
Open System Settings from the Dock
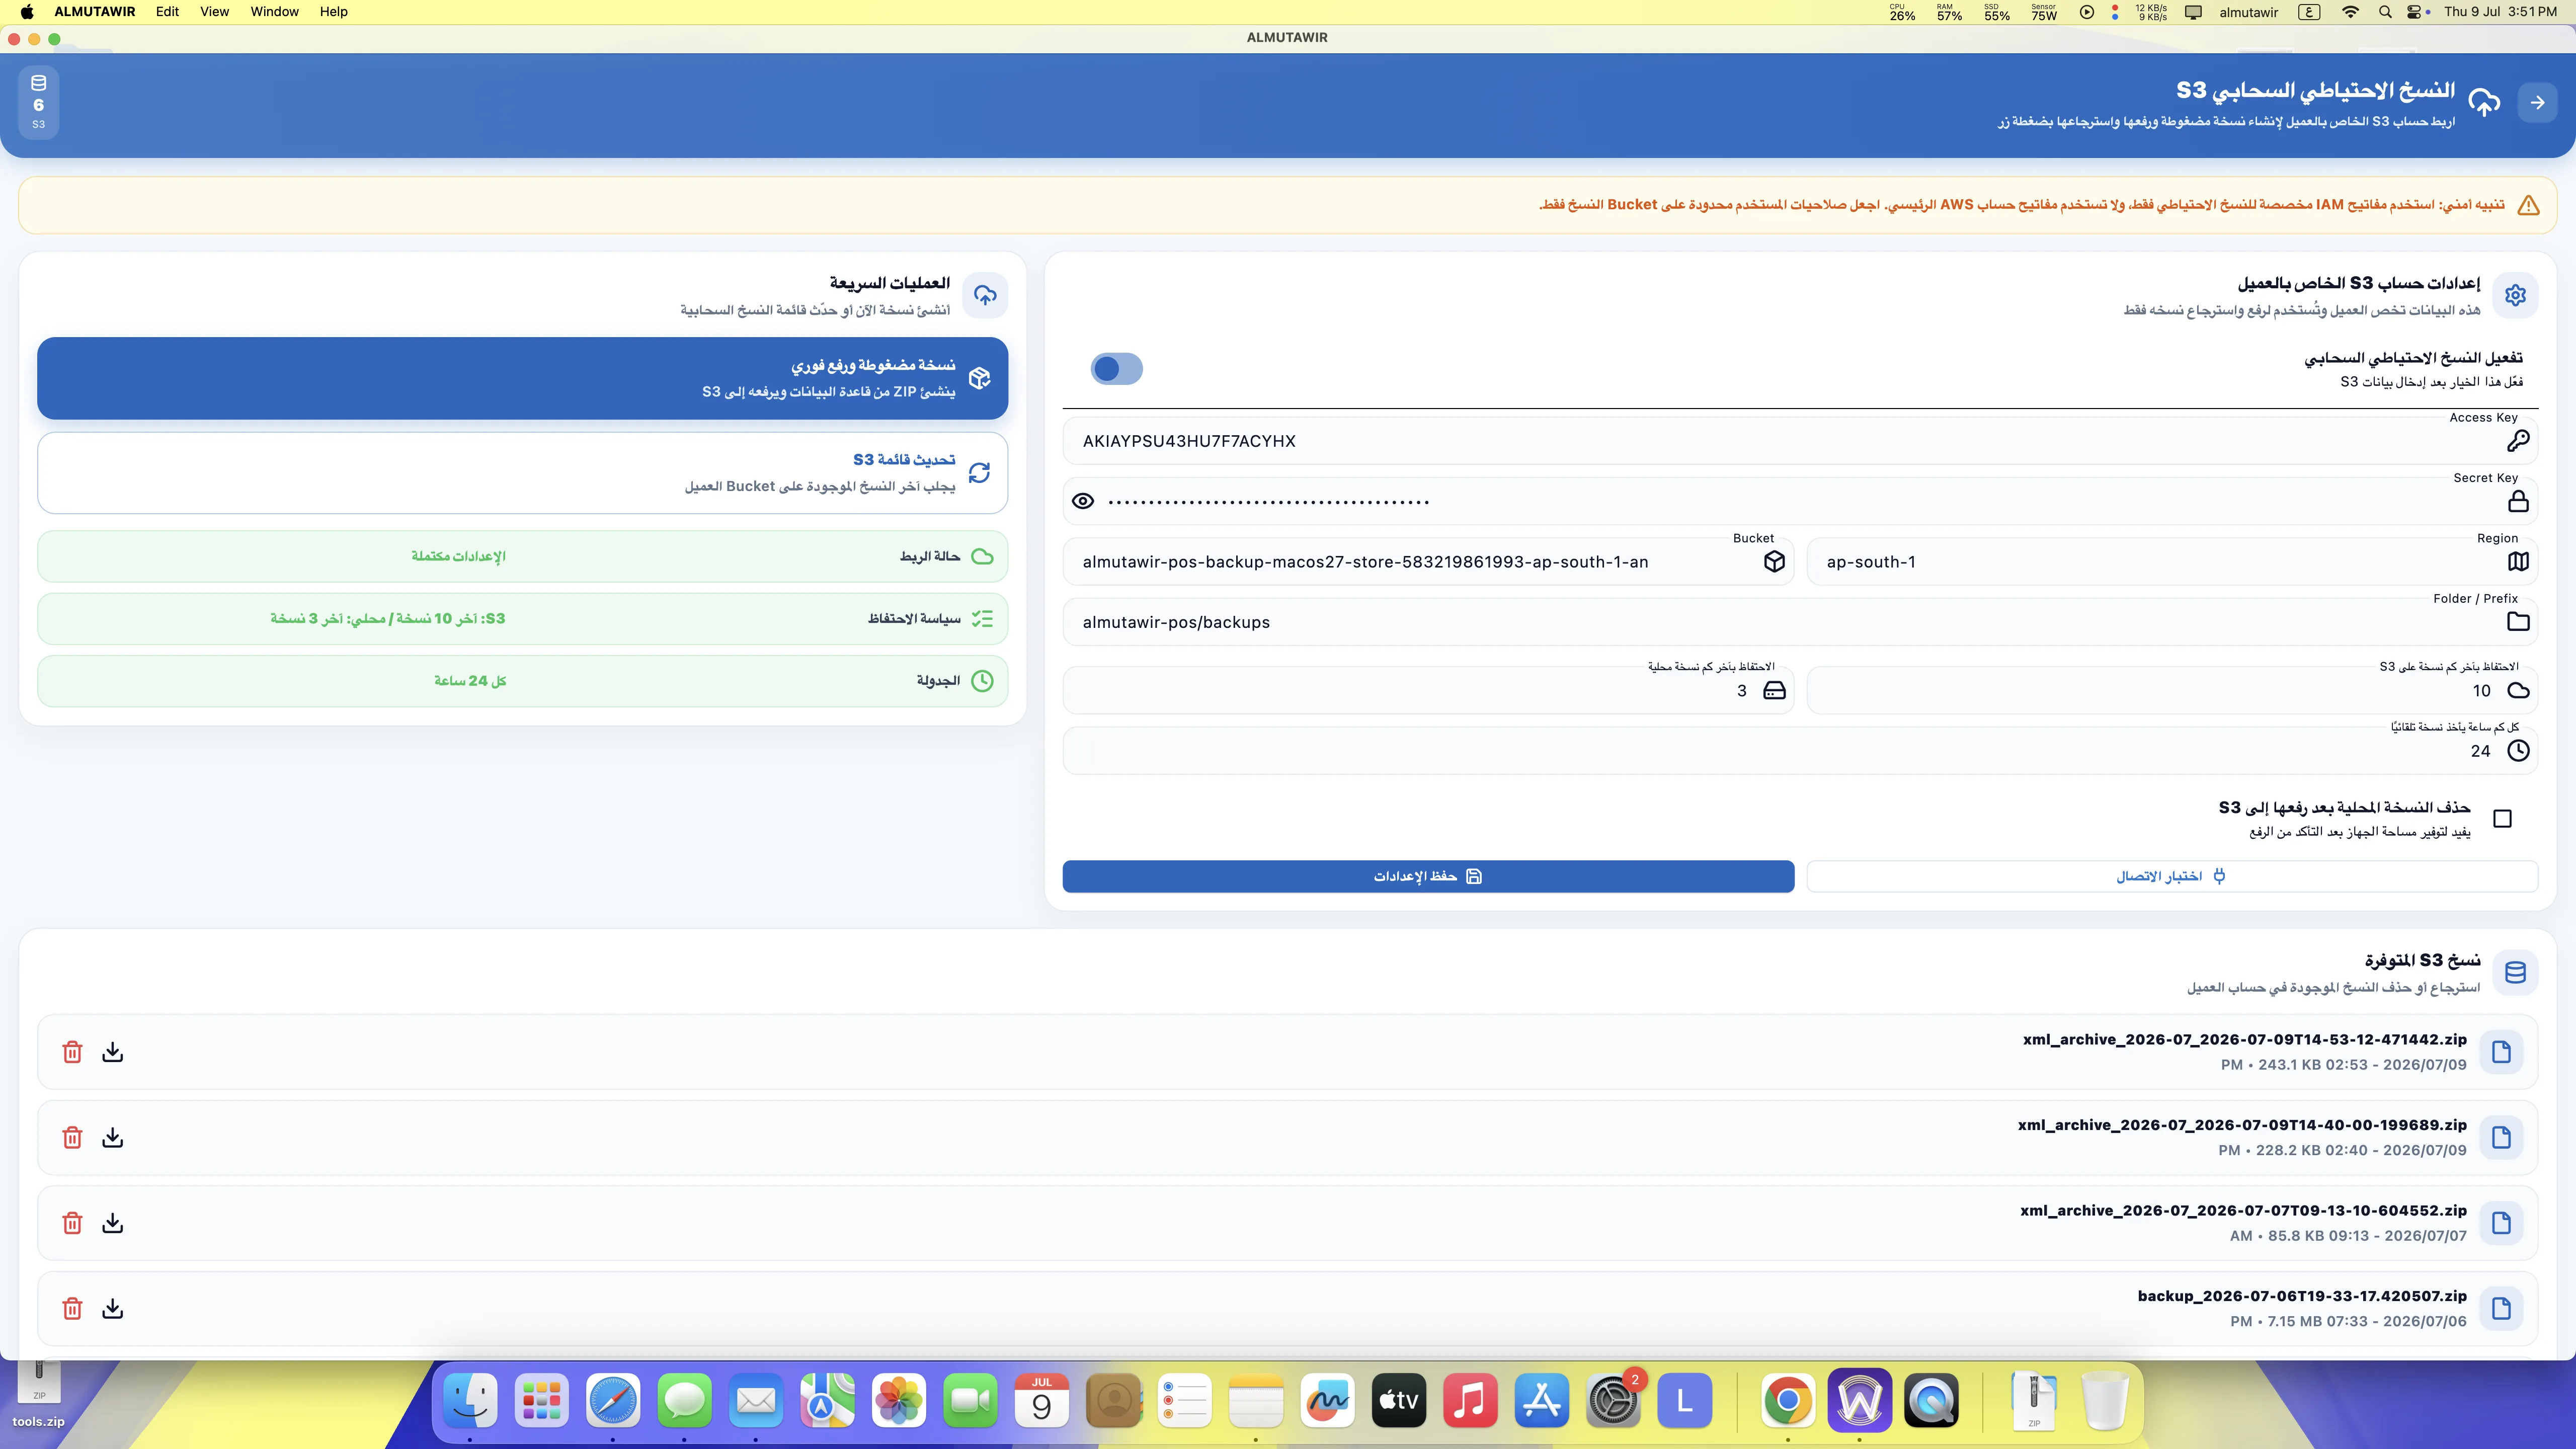(x=1613, y=1400)
